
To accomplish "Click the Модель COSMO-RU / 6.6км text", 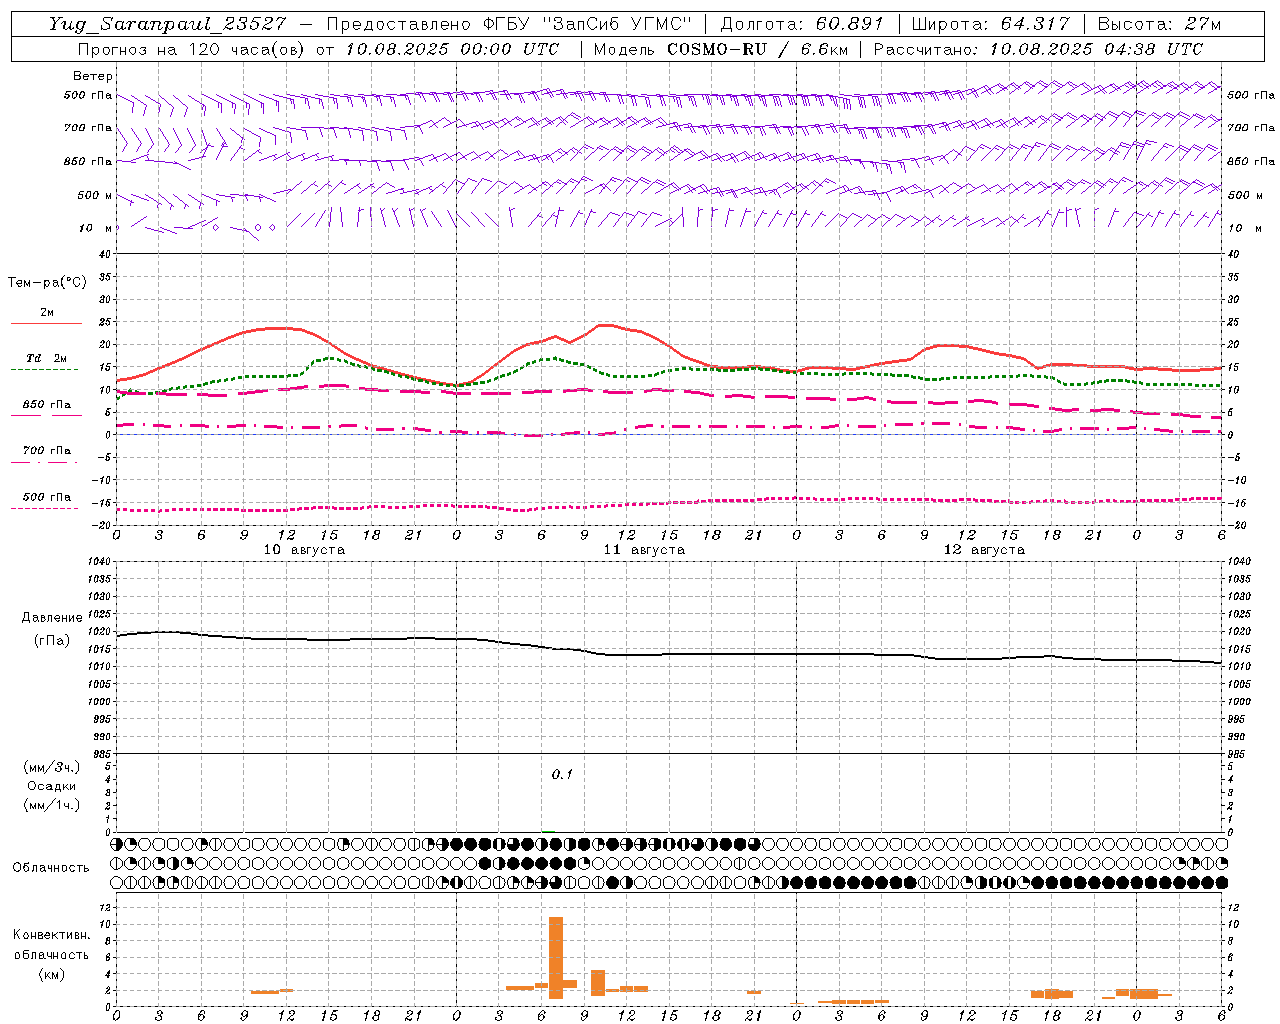I will pyautogui.click(x=721, y=49).
